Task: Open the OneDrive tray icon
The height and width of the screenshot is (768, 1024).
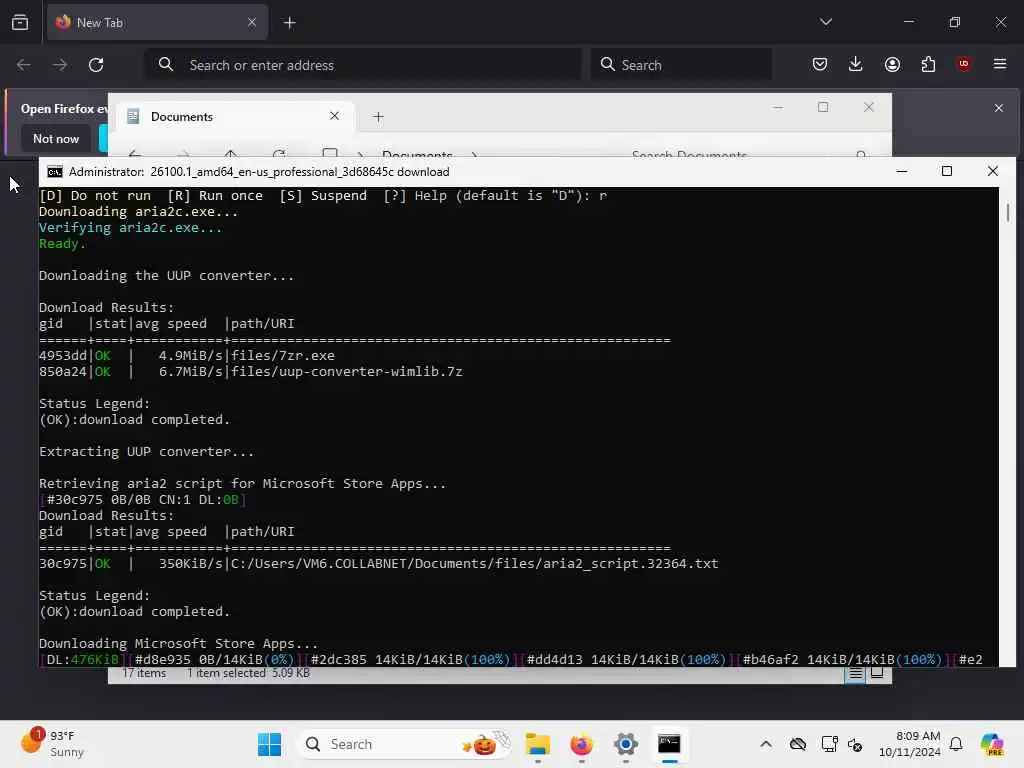Action: tap(797, 744)
